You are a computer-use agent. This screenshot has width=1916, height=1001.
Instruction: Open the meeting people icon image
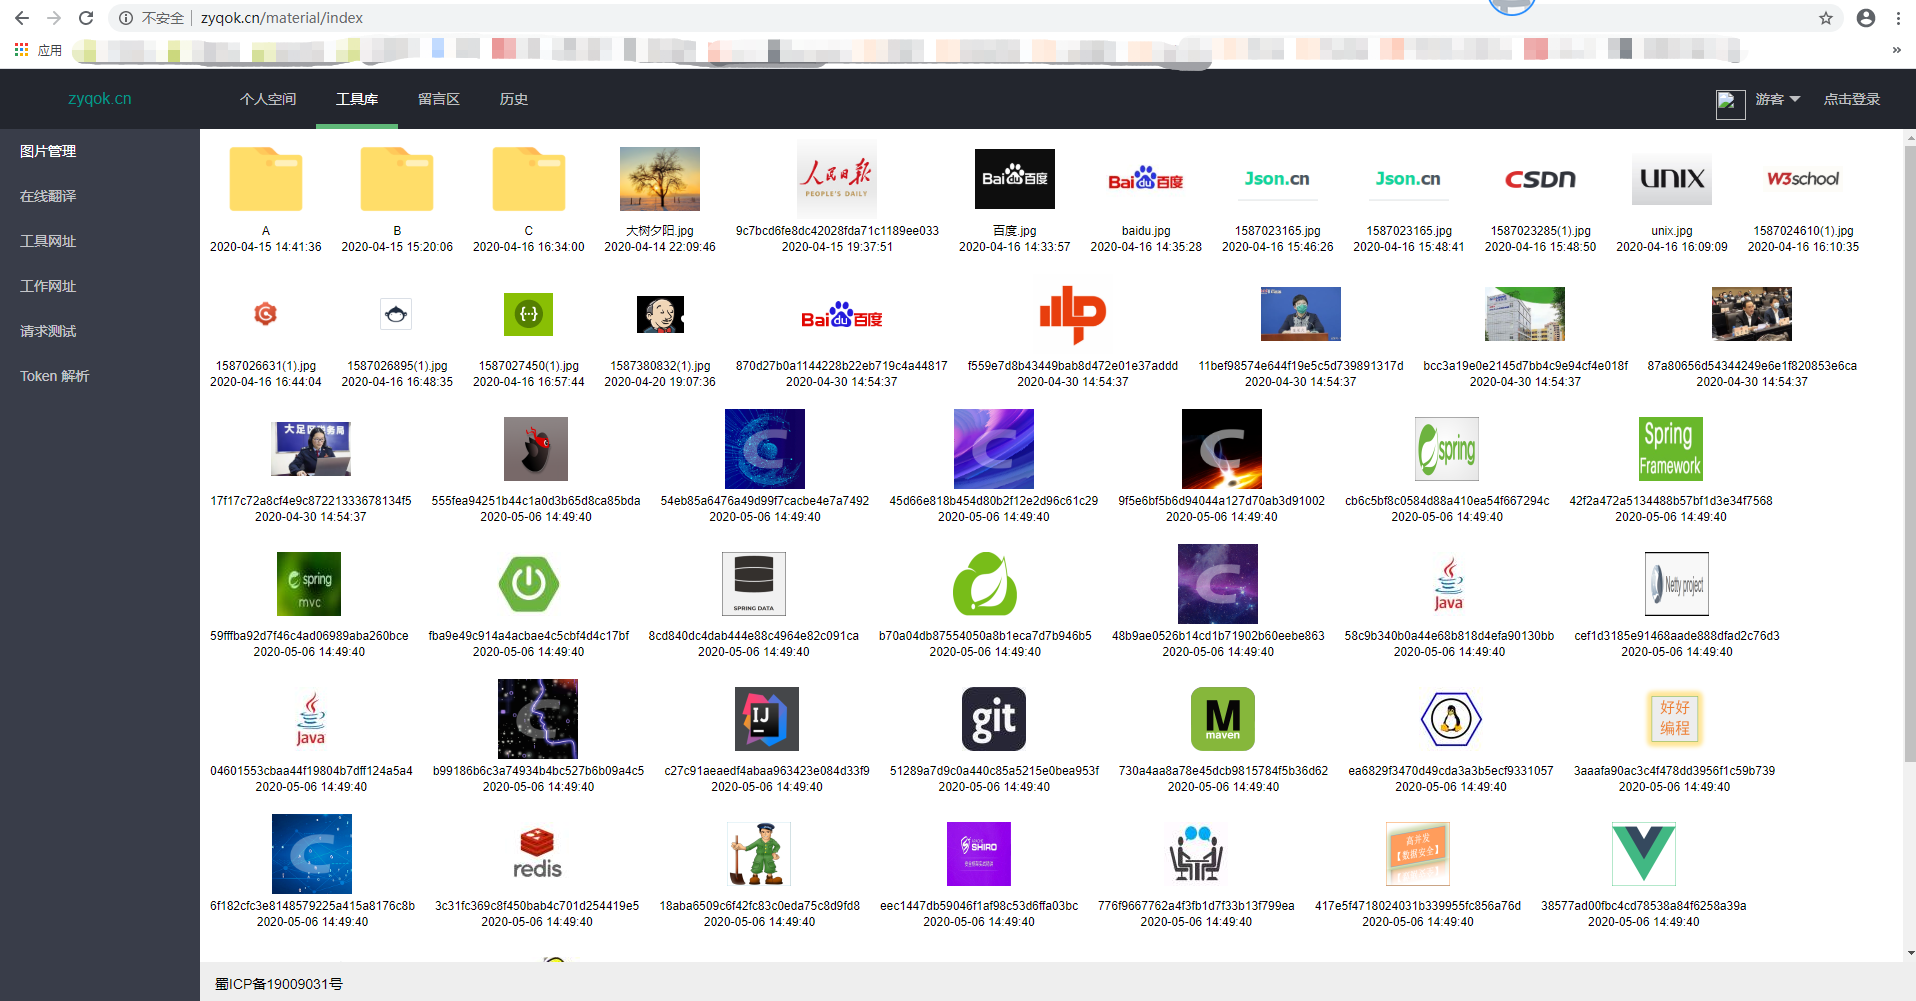[1196, 854]
